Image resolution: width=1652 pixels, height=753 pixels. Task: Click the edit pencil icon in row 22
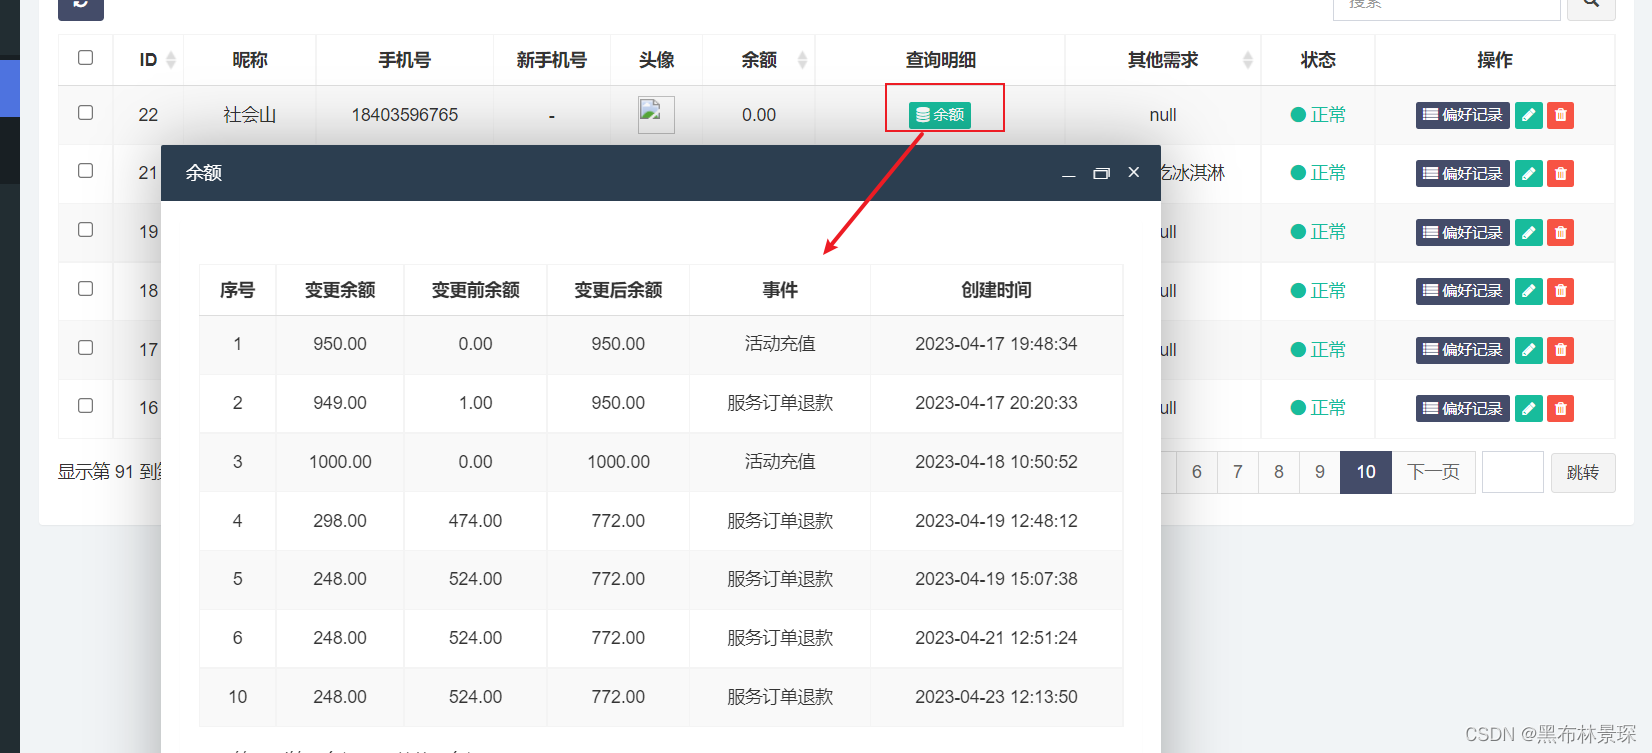point(1528,115)
